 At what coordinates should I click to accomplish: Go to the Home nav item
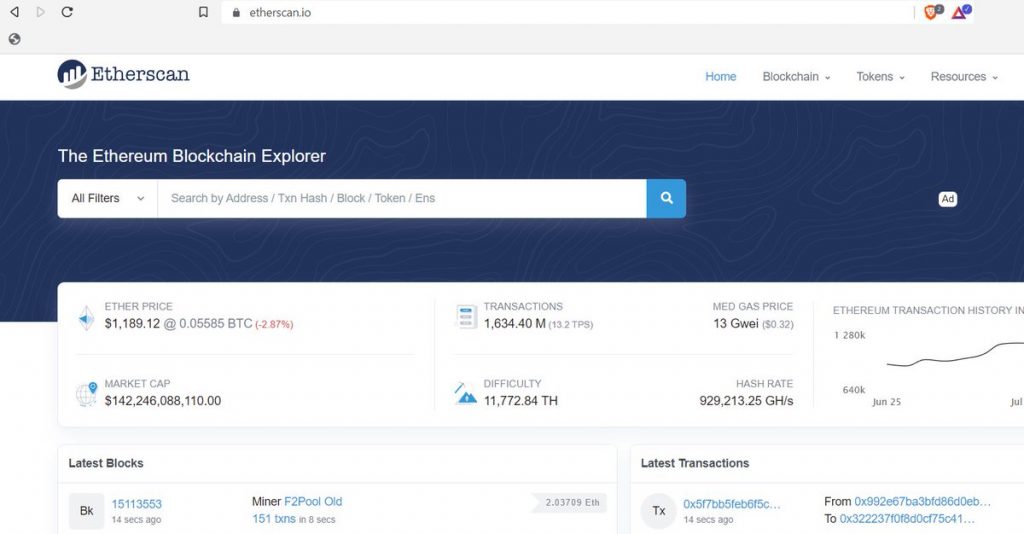click(720, 76)
